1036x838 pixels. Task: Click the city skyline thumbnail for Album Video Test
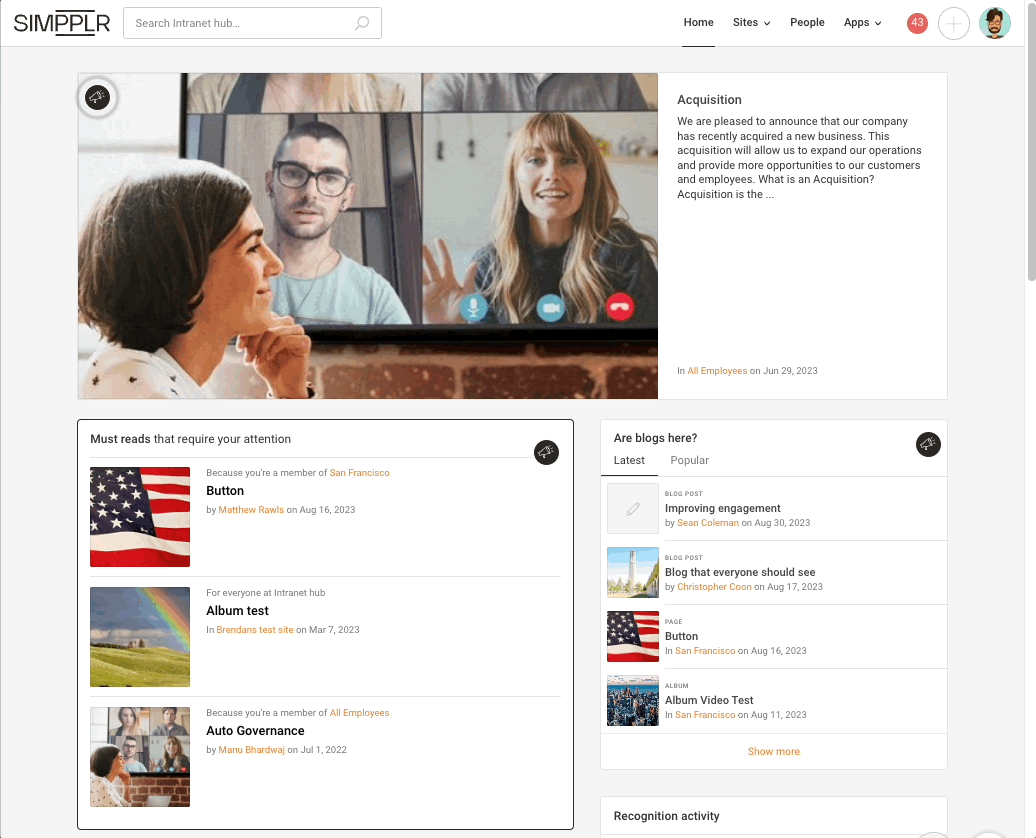point(633,701)
